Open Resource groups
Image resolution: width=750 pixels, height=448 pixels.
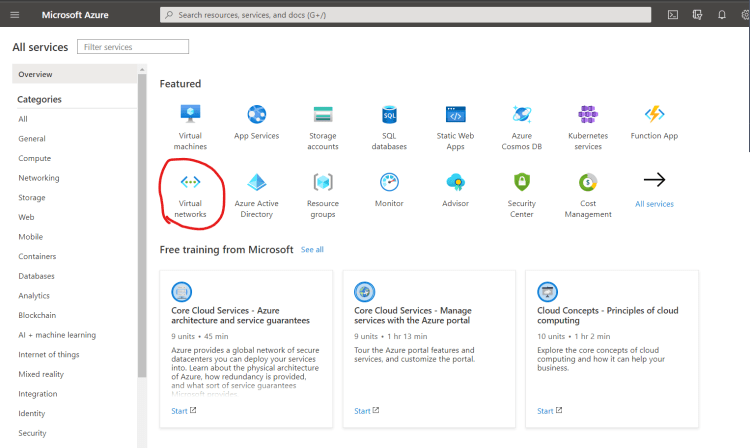[x=323, y=195]
